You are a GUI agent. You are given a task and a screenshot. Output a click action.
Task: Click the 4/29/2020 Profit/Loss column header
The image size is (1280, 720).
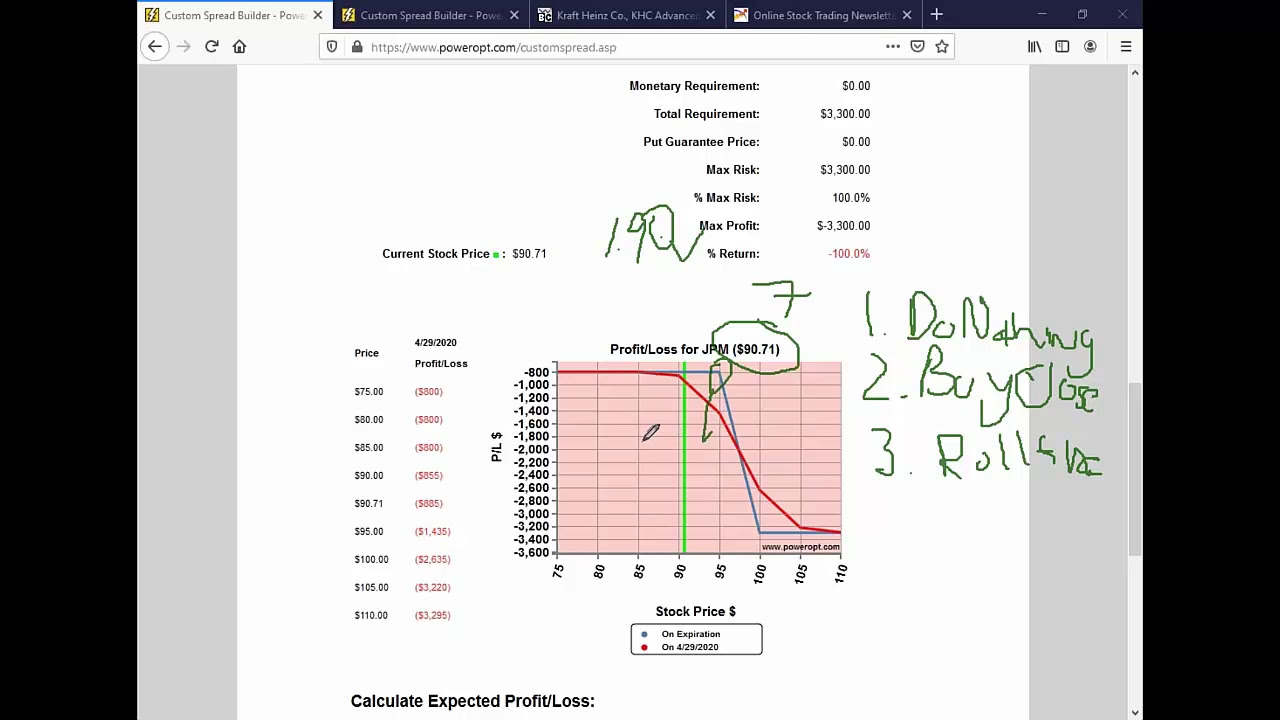[441, 353]
